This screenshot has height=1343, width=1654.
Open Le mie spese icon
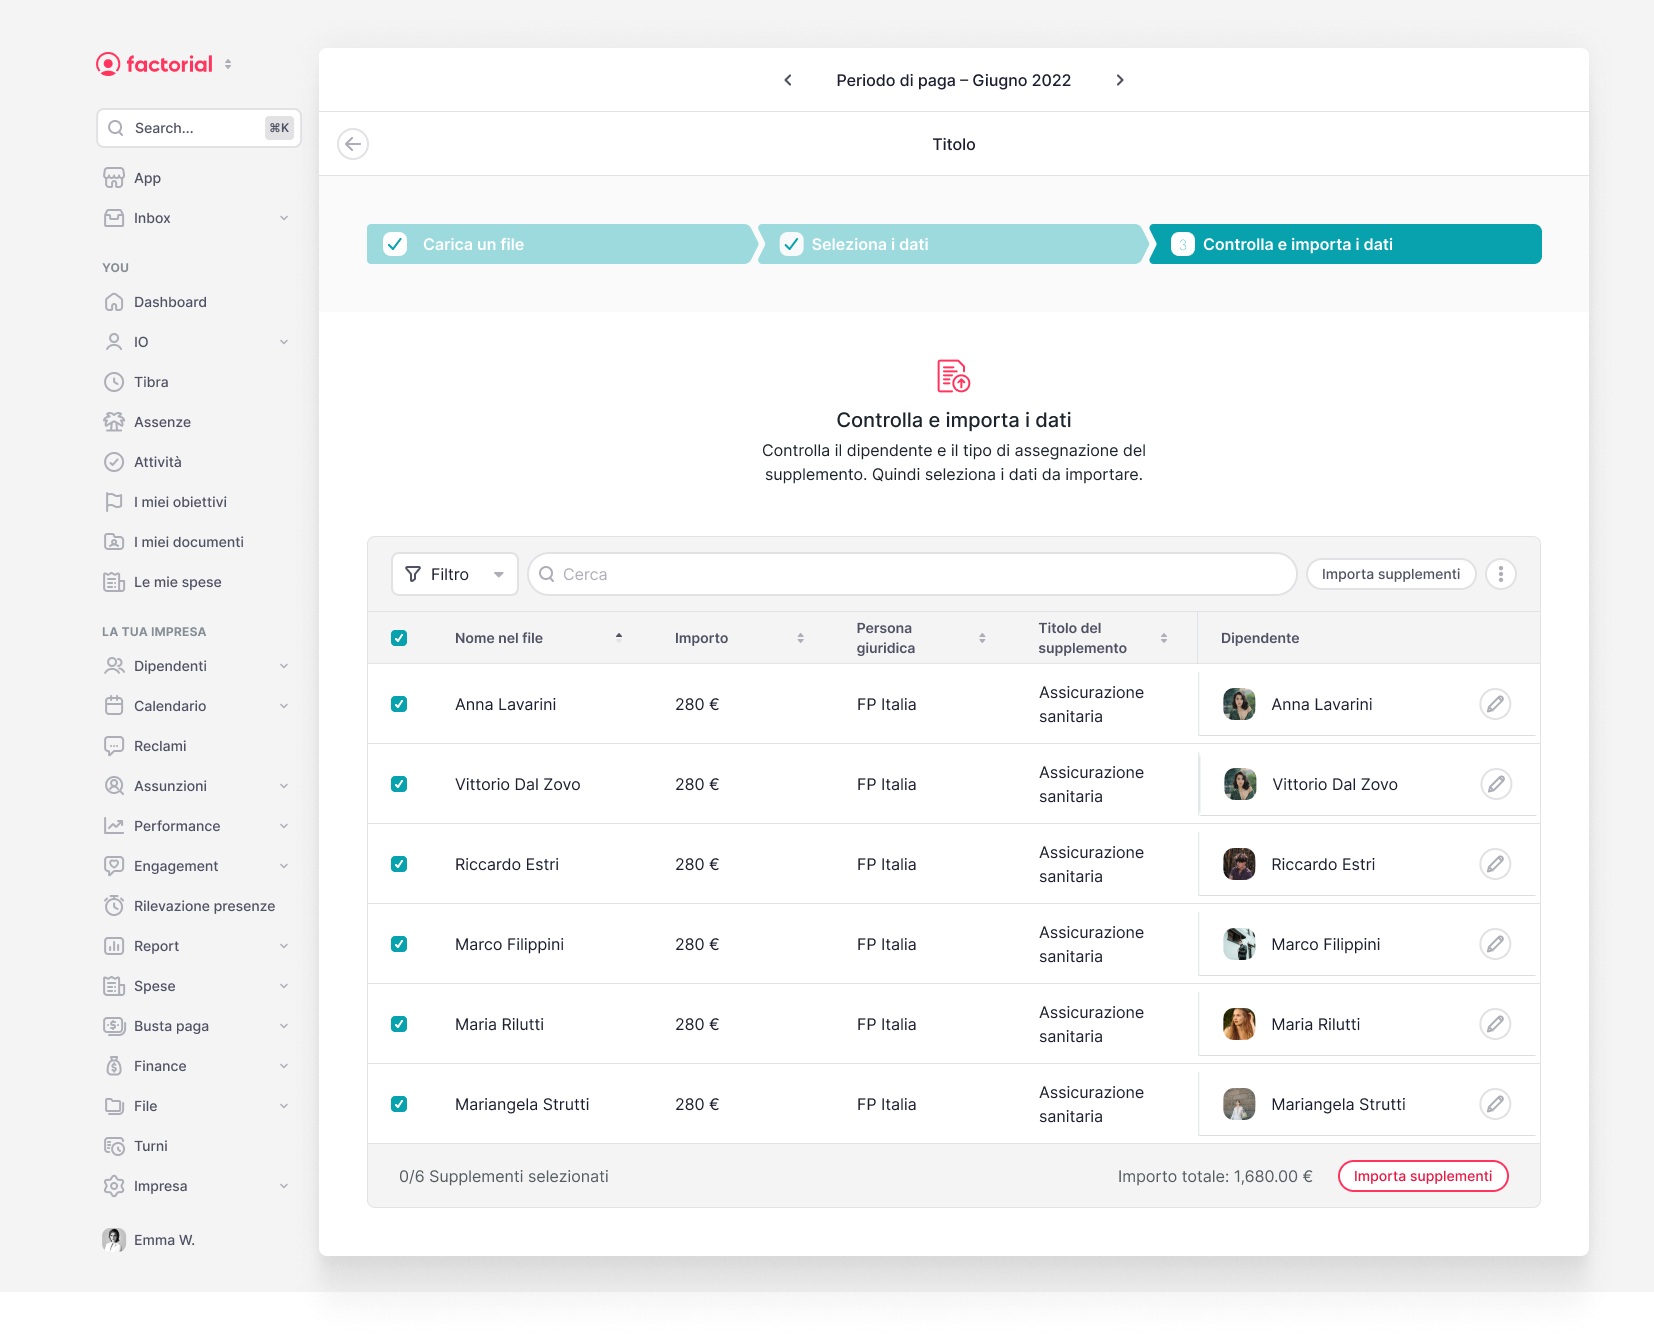coord(114,582)
